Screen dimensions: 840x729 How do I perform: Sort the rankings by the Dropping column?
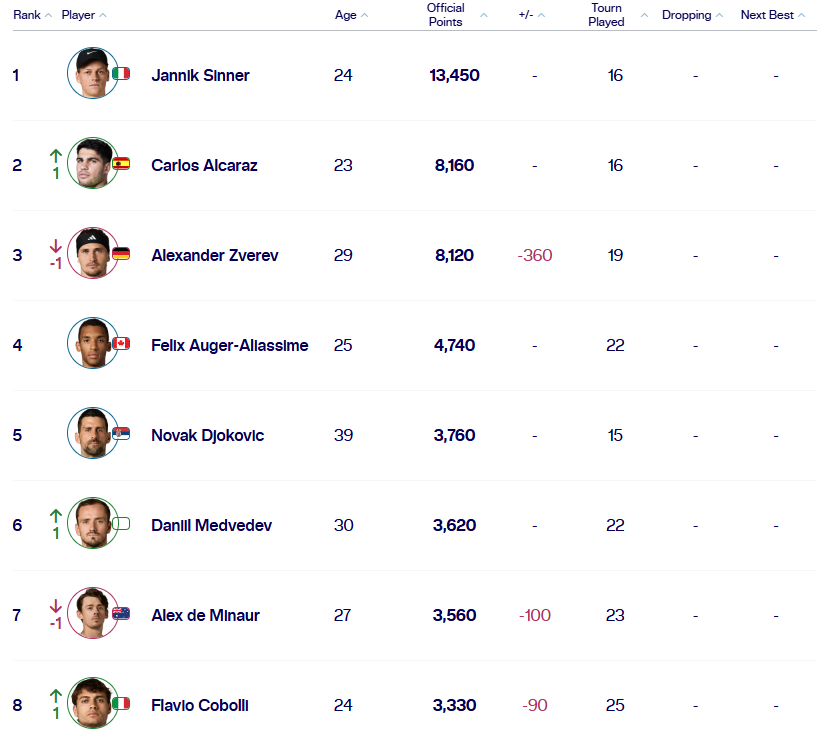tap(692, 15)
